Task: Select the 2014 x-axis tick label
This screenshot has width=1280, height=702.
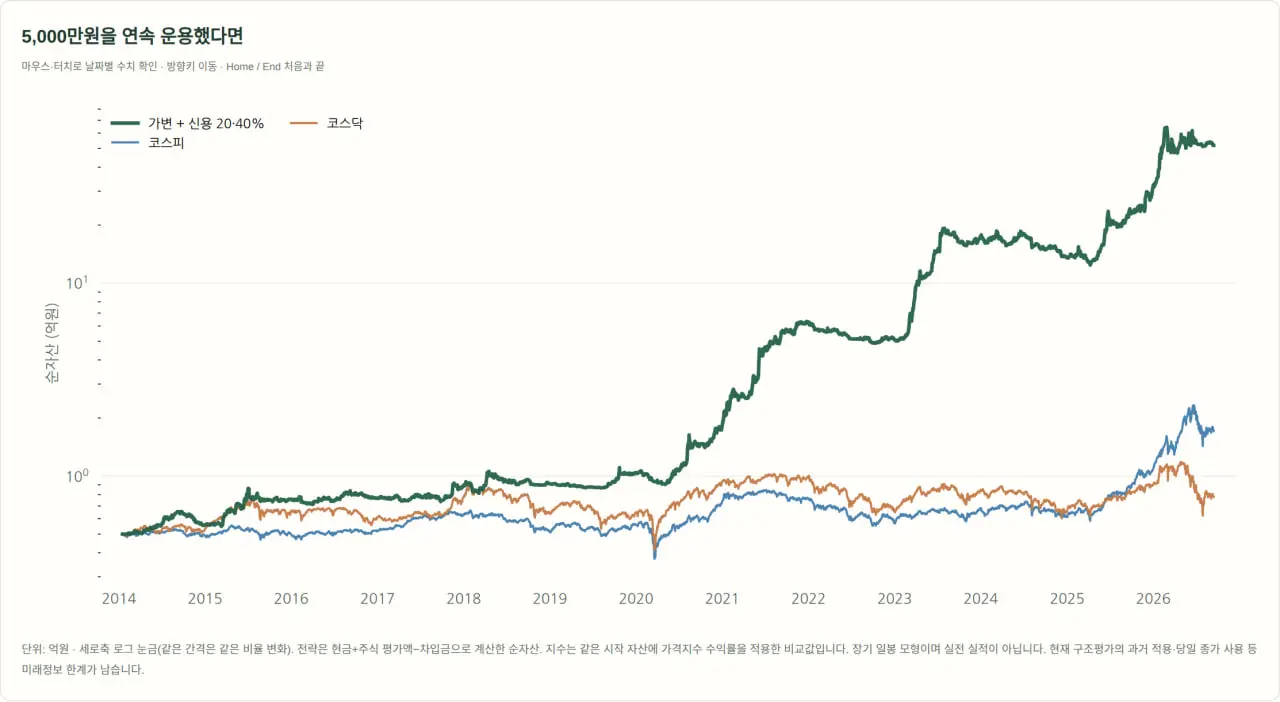Action: [119, 599]
